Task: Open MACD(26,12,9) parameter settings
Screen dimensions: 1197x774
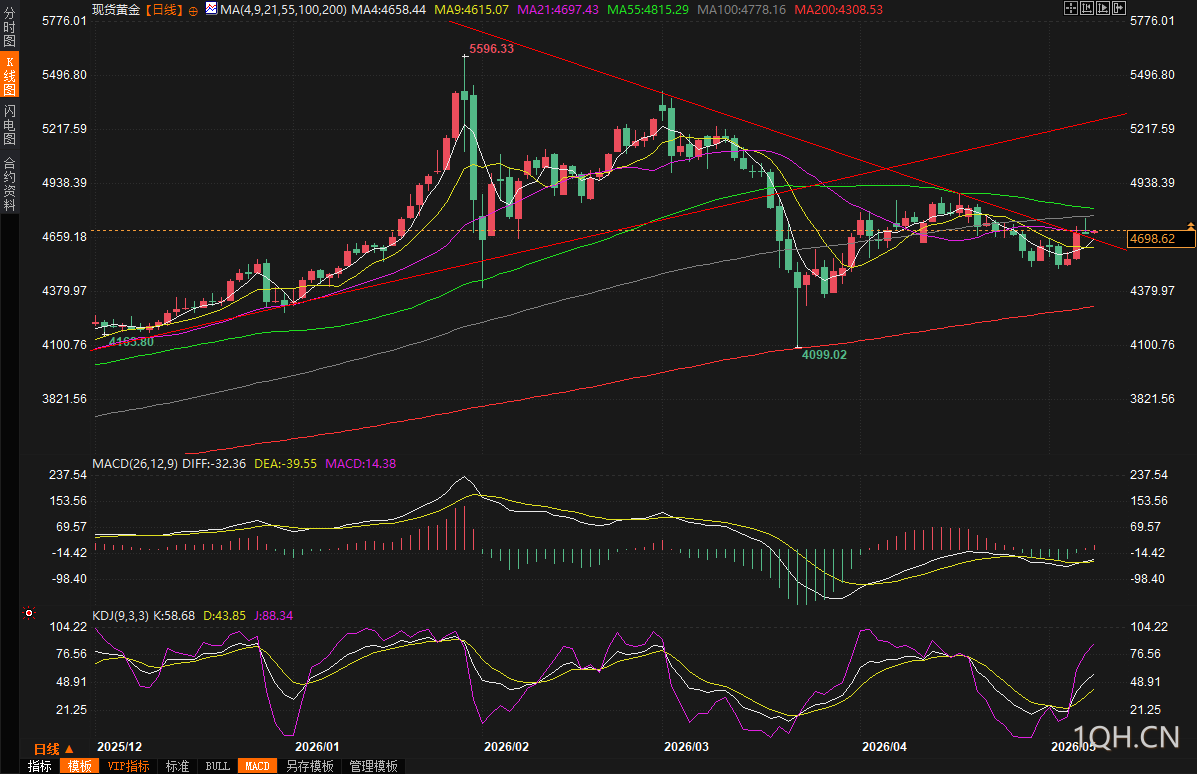Action: [135, 463]
